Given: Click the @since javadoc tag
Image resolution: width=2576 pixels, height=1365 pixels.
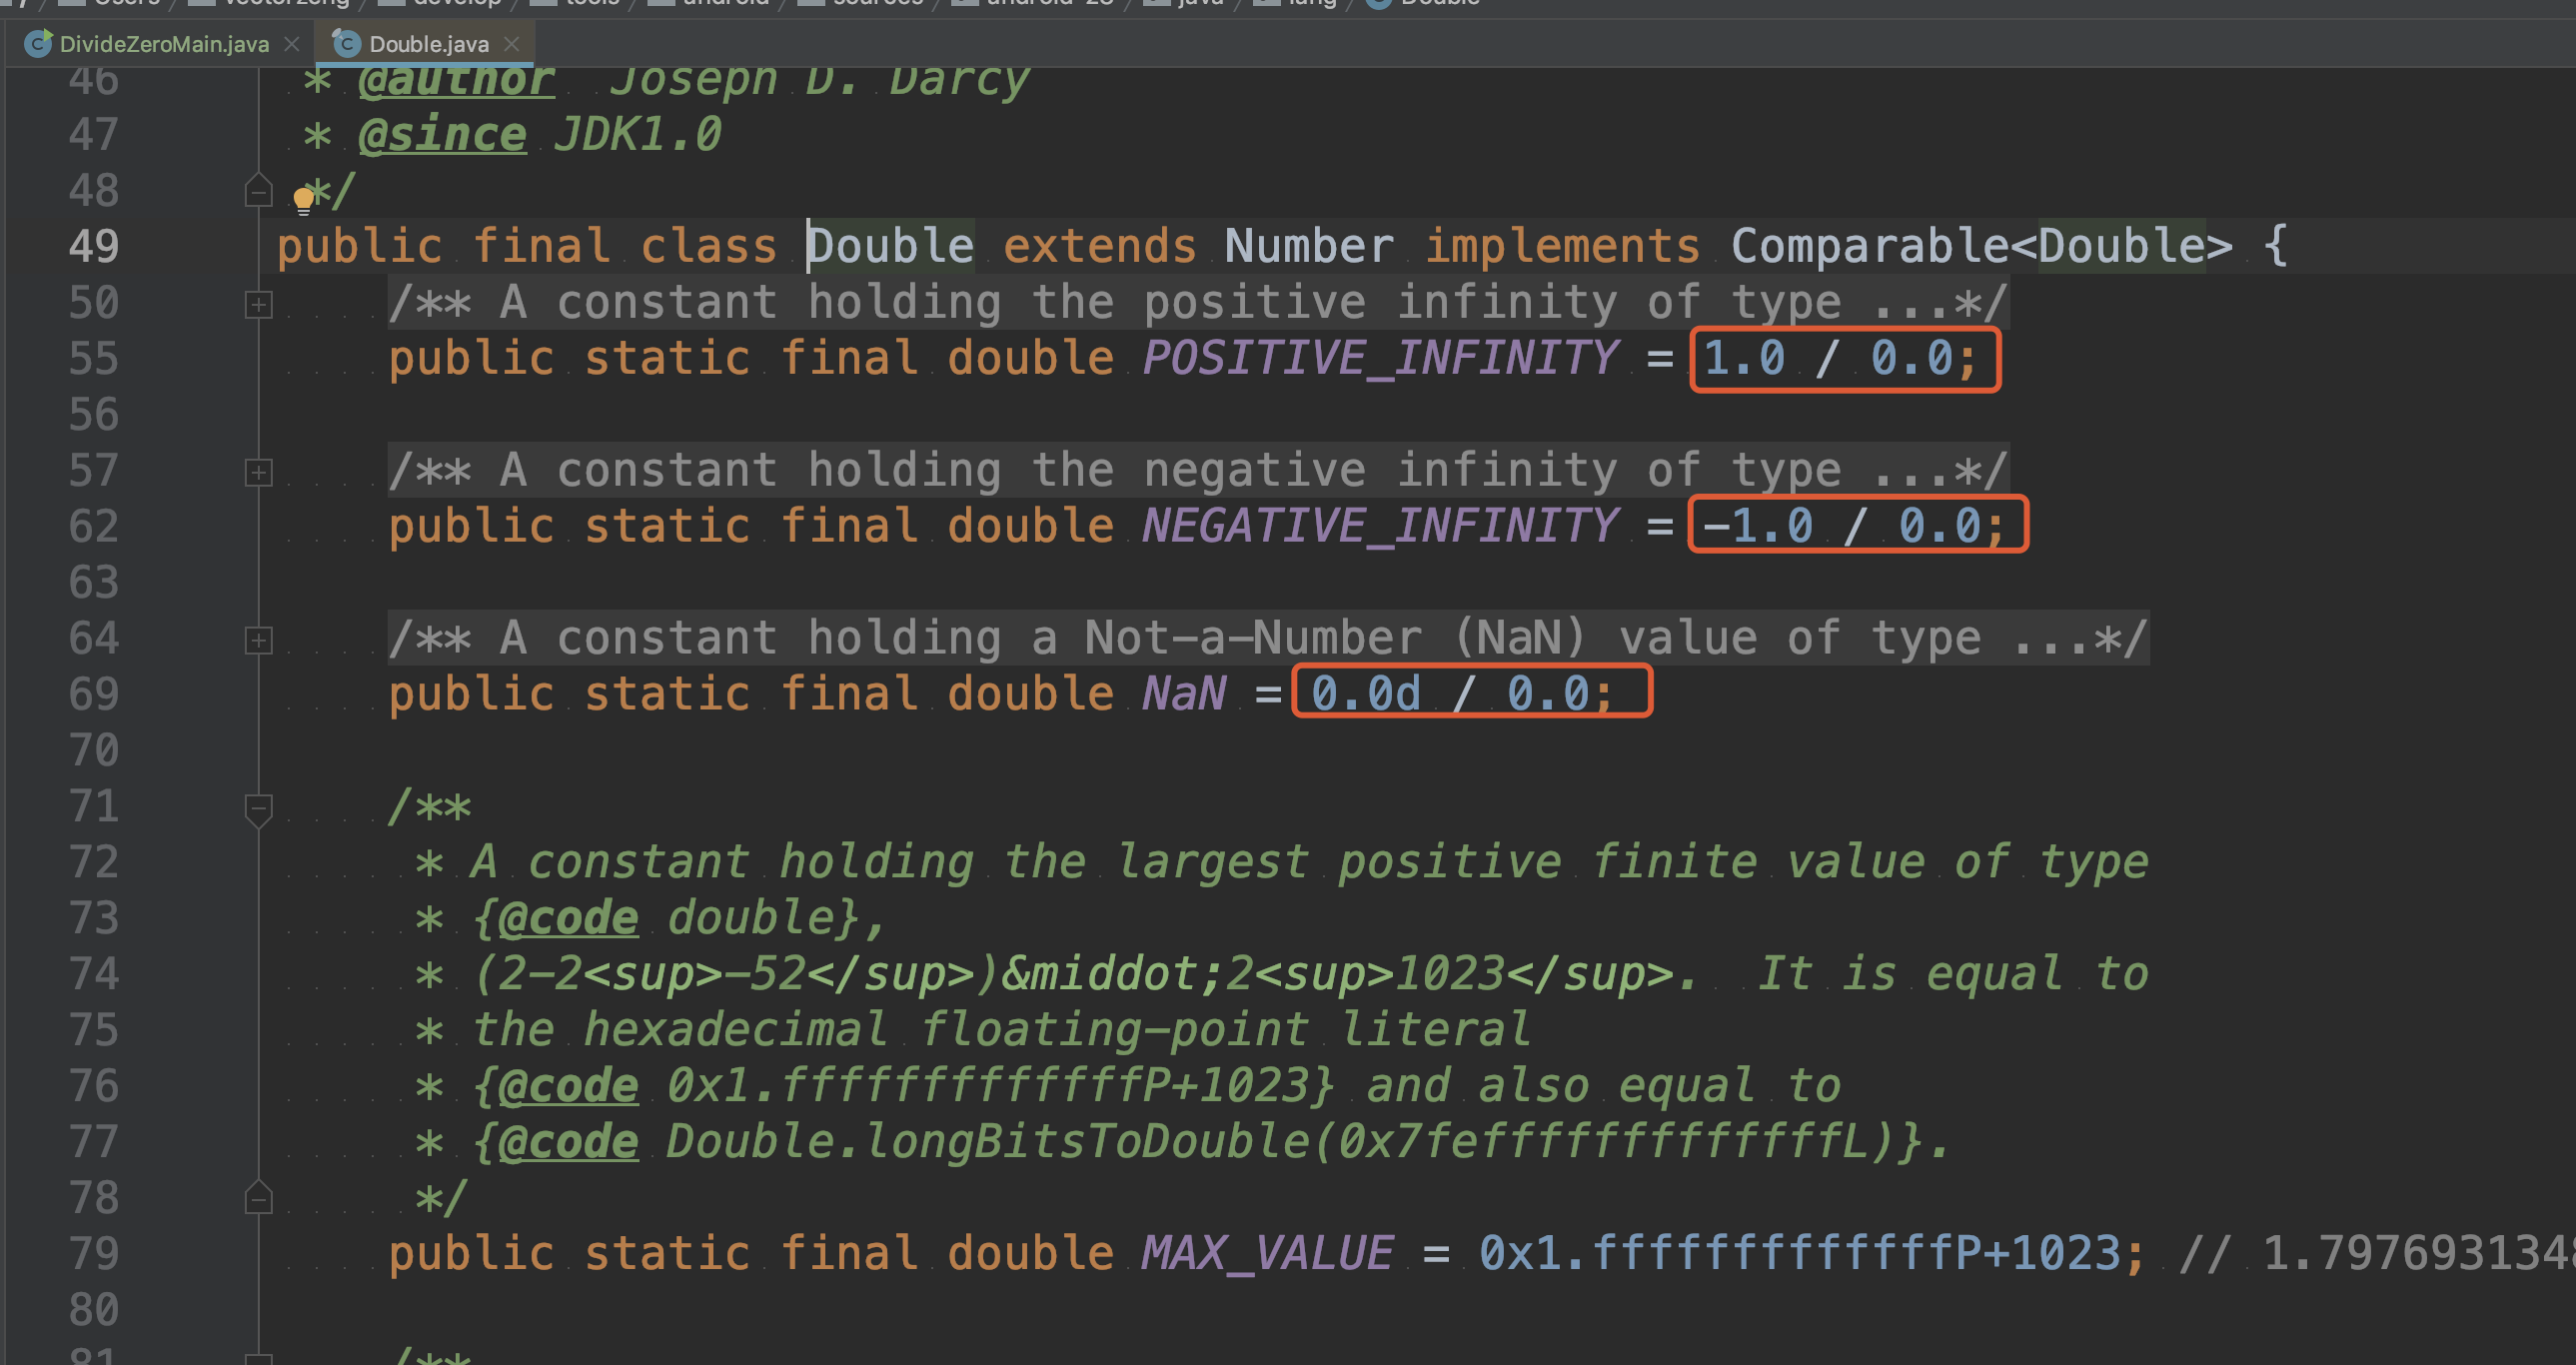Looking at the screenshot, I should coord(442,134).
